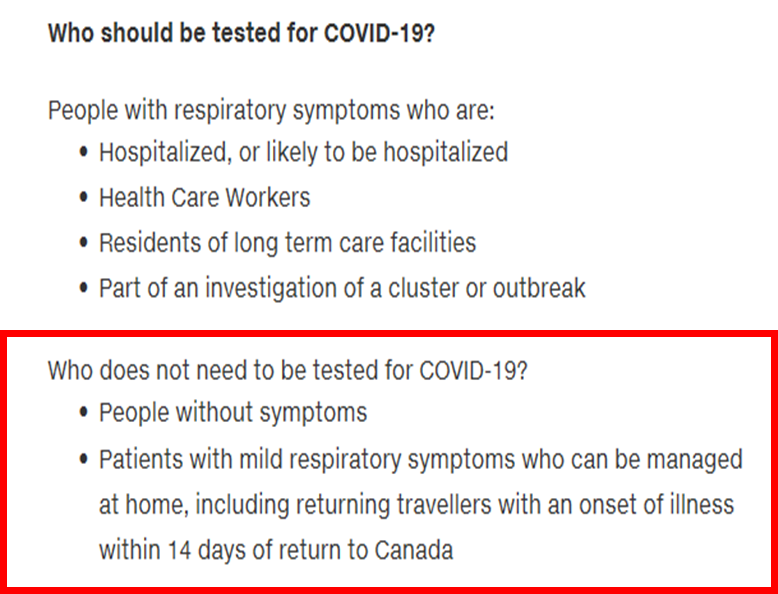Select the "People without symptoms" bullet
Viewport: 778px width, 594px height.
(233, 413)
